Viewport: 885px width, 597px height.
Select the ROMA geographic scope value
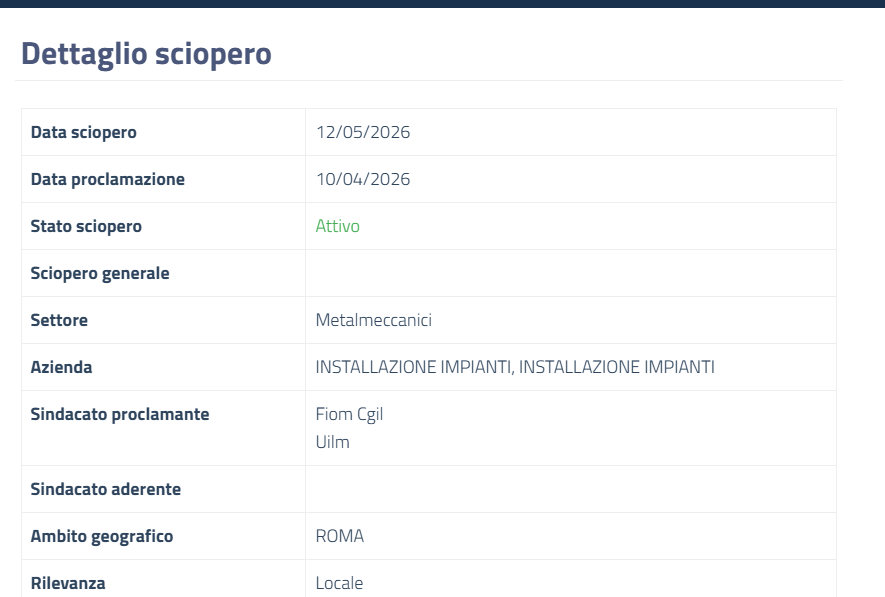[x=340, y=535]
